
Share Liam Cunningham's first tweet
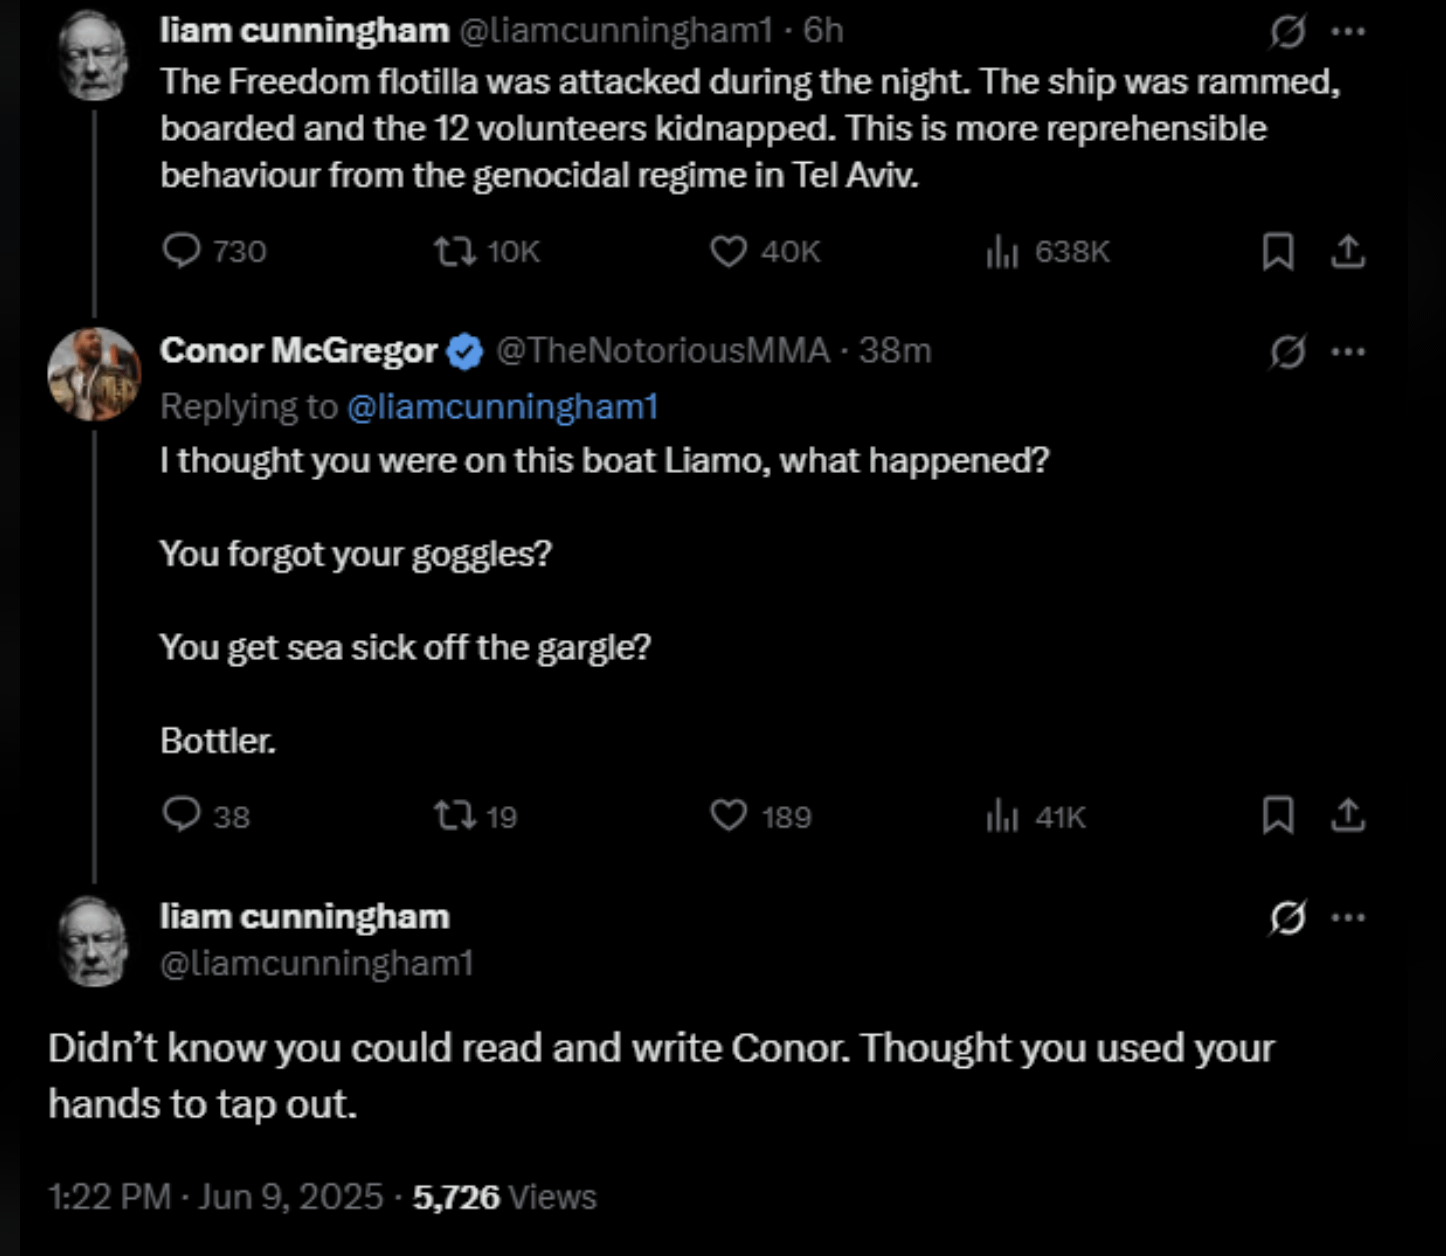tap(1348, 250)
